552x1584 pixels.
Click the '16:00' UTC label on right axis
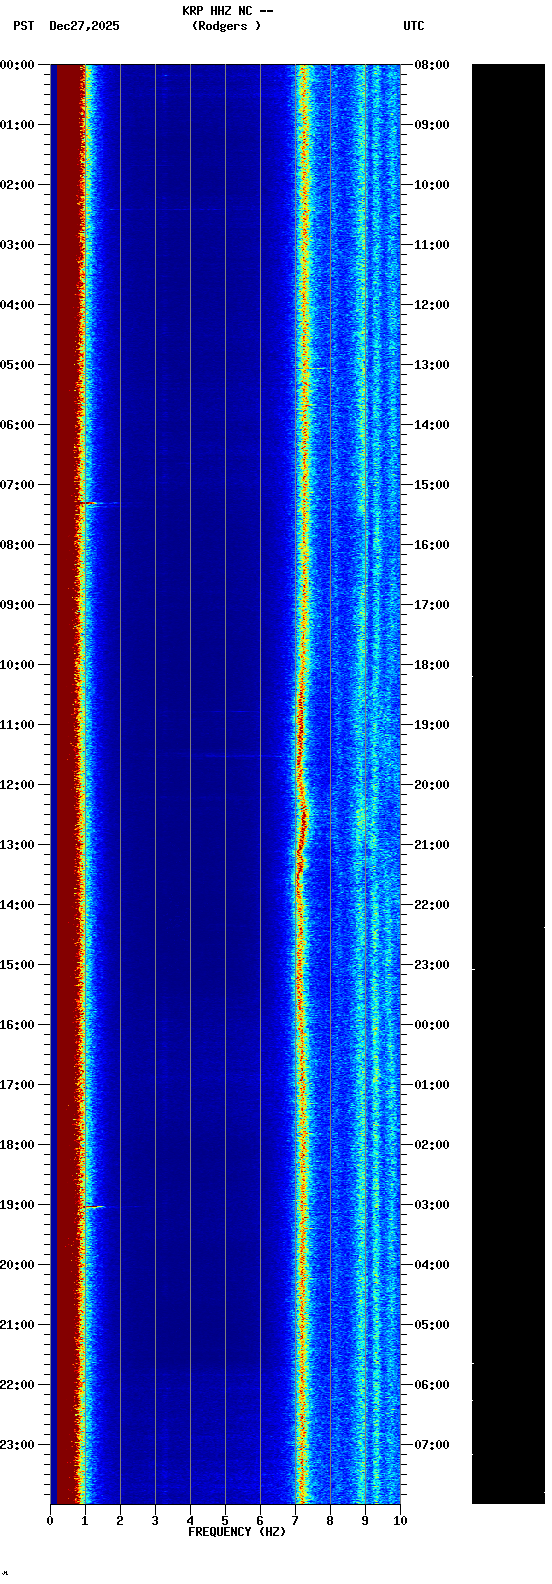pos(432,545)
